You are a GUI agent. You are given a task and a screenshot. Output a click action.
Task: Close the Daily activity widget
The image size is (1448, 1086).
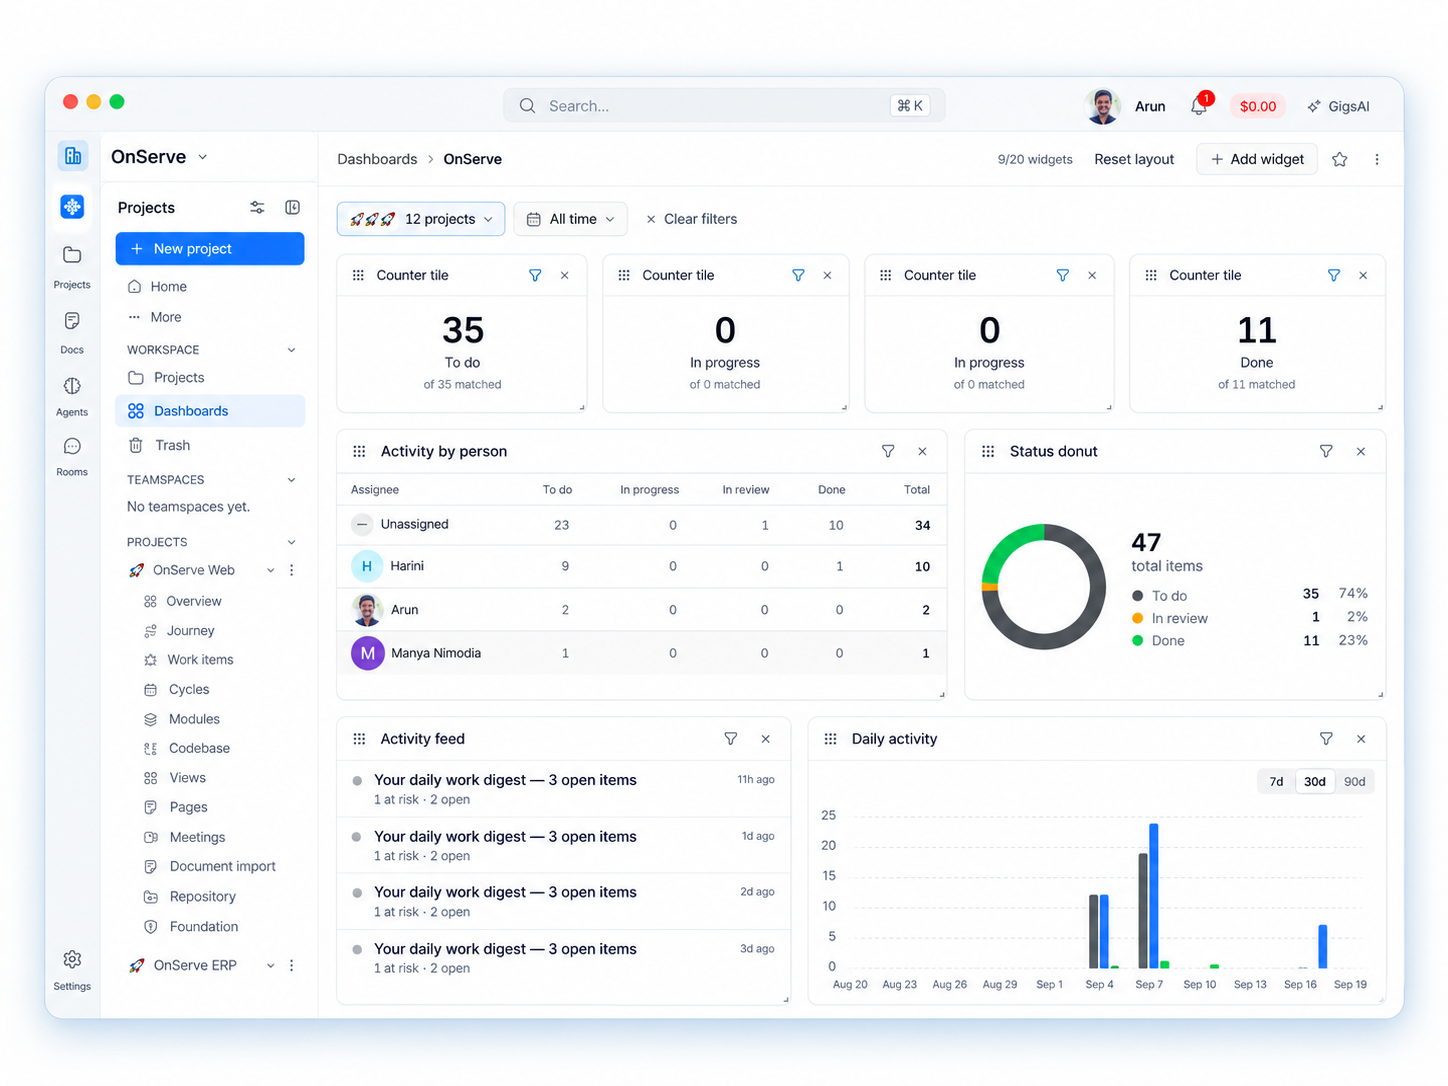(x=1361, y=738)
